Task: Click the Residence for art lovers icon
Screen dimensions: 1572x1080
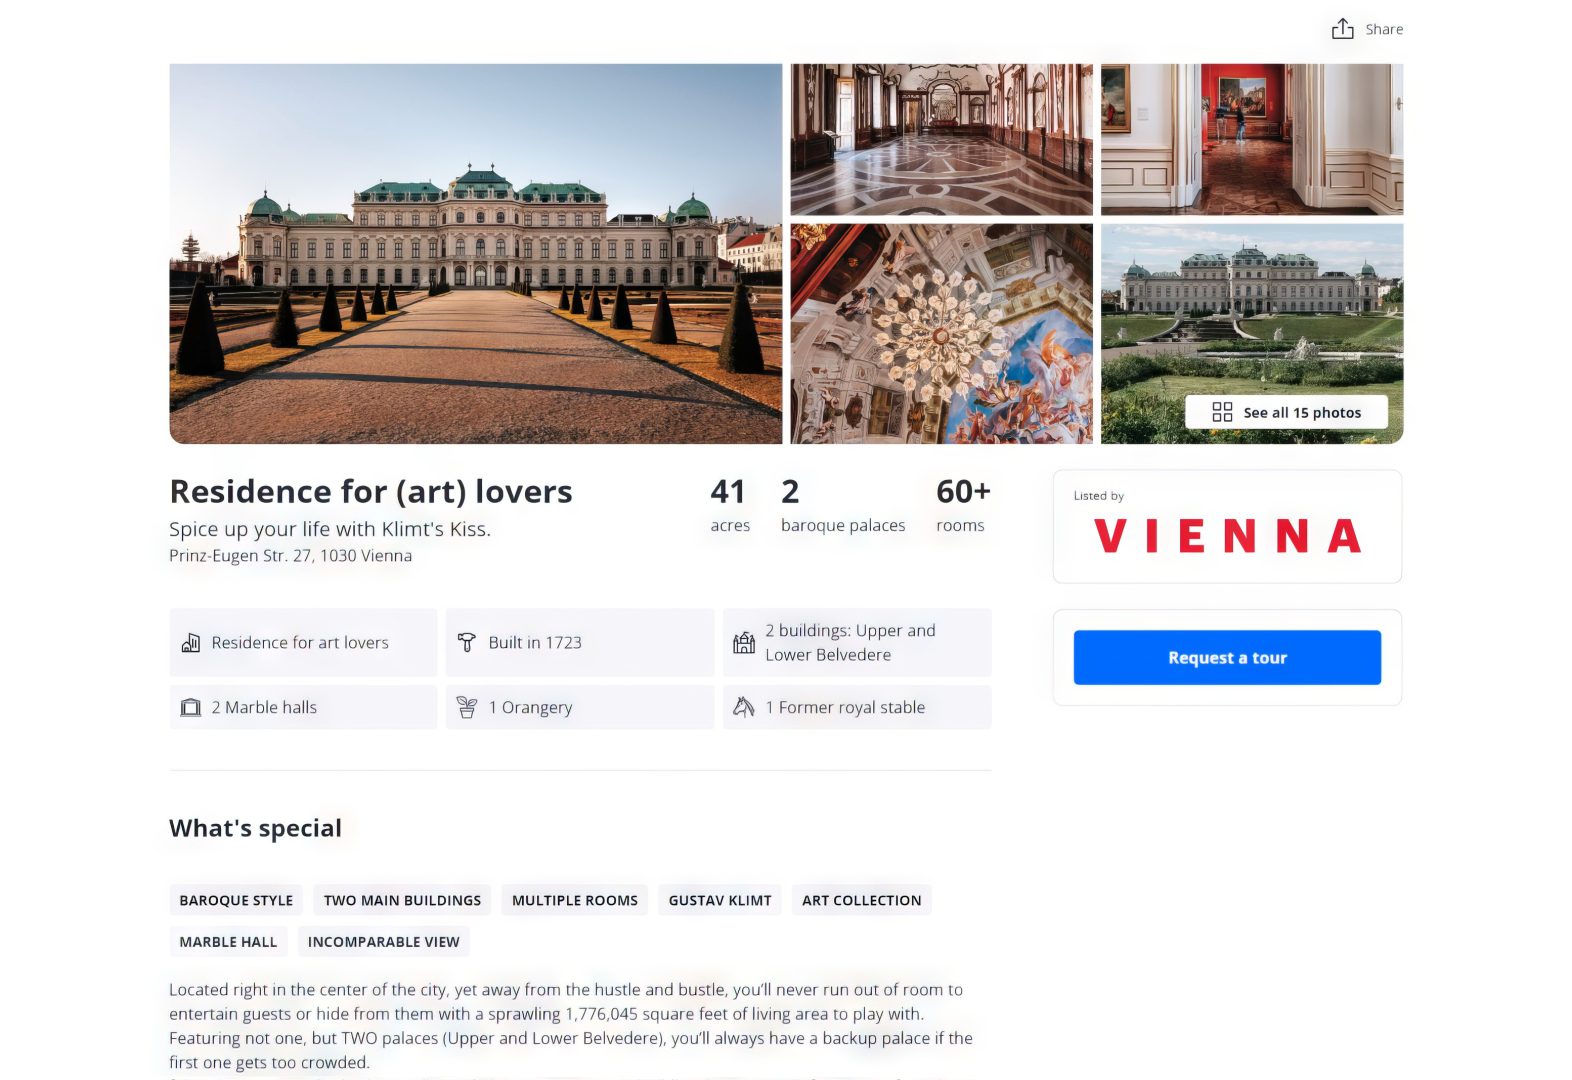Action: [x=190, y=643]
